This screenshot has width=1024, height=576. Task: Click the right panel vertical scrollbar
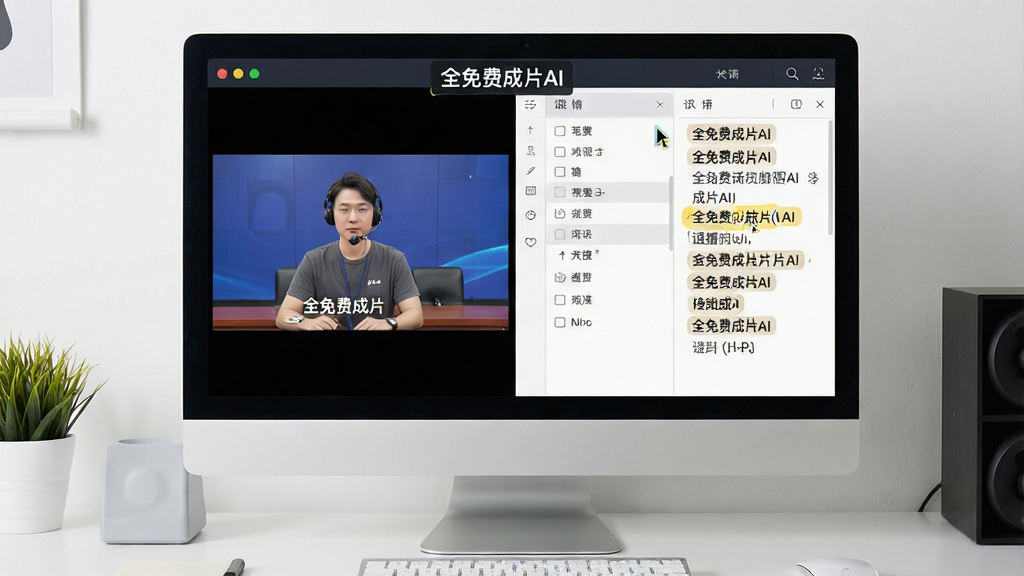[x=831, y=178]
